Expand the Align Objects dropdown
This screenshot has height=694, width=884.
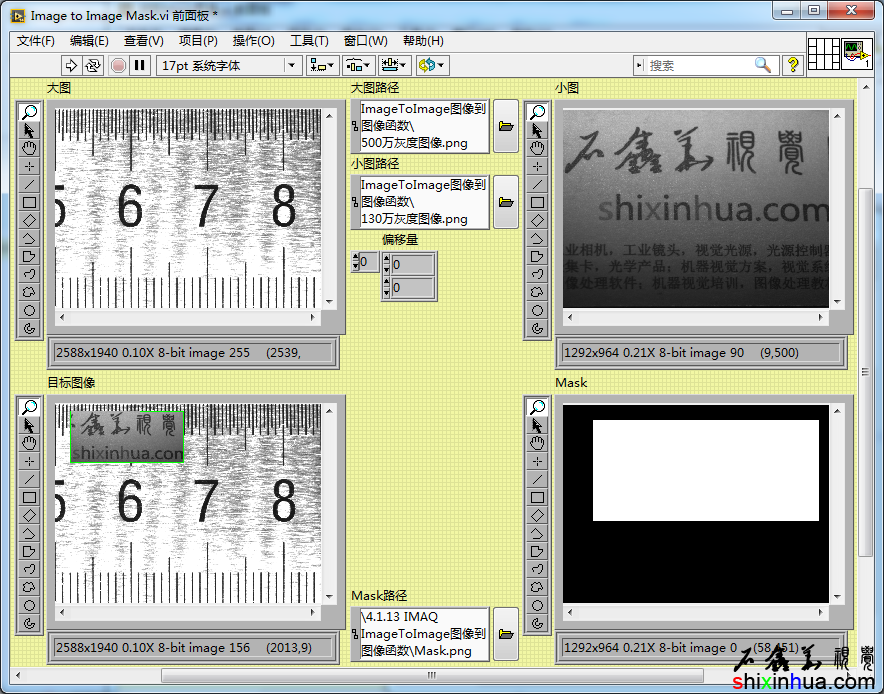[322, 65]
